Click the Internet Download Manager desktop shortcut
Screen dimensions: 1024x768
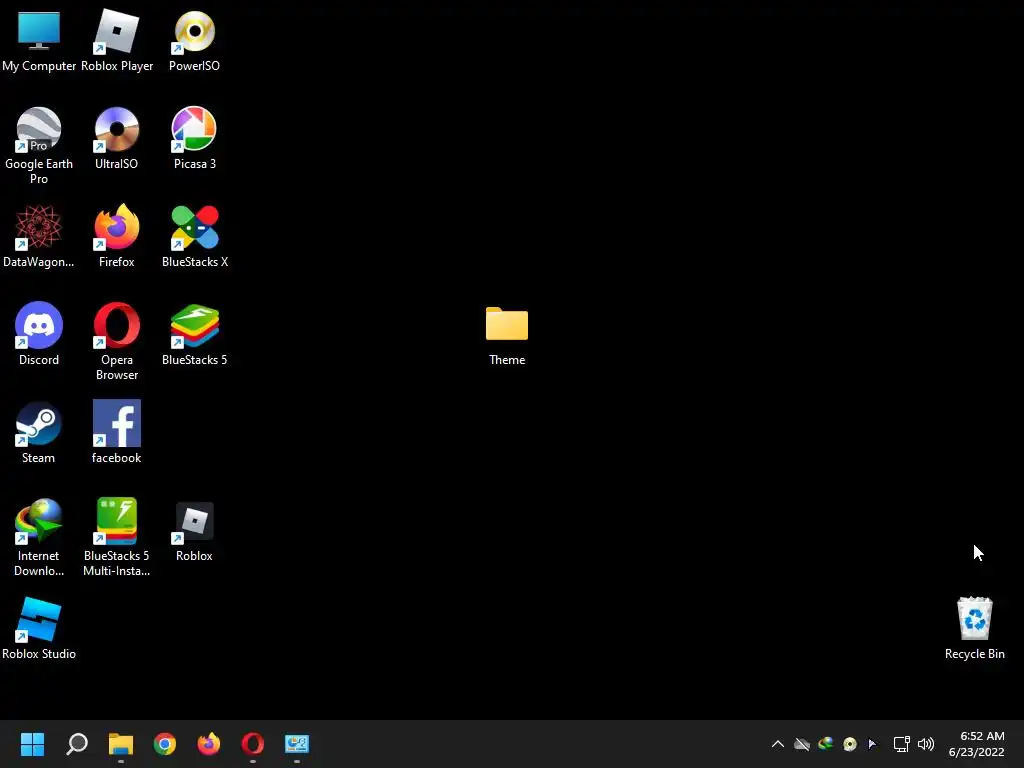pyautogui.click(x=39, y=537)
